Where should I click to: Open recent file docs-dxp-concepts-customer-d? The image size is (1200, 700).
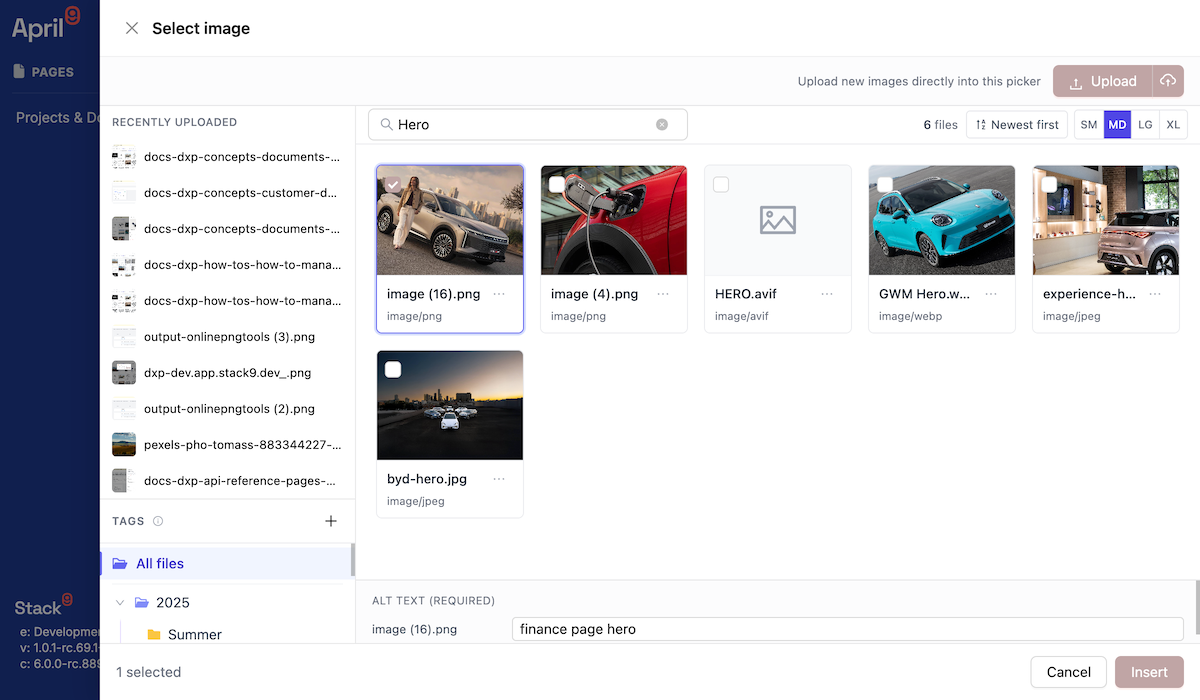point(242,193)
